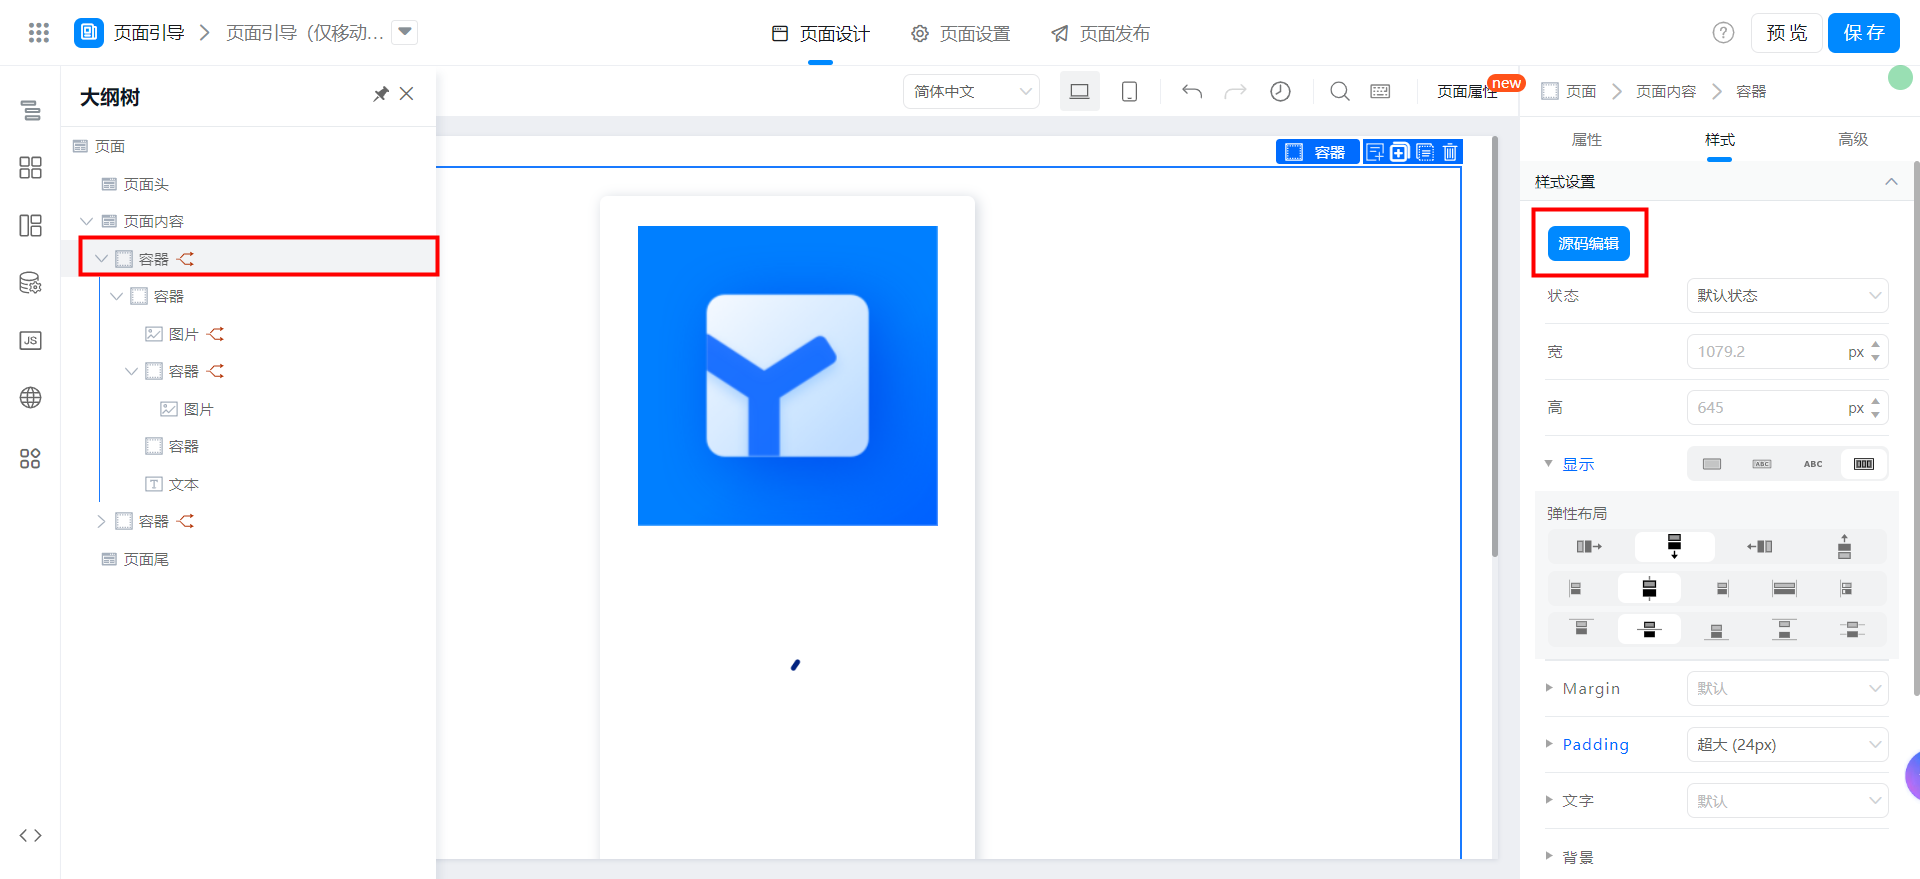Screen dimensions: 1920x879
Task: Collapse the 显示 section triangle
Action: coord(1549,463)
